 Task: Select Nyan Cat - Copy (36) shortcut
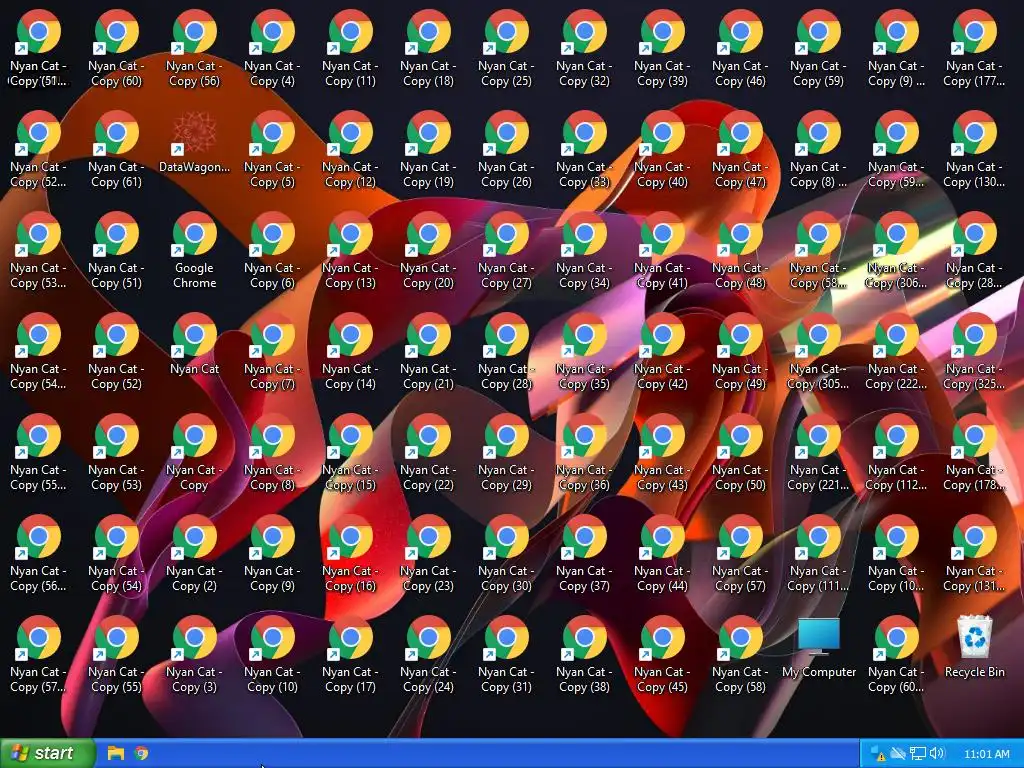[584, 453]
